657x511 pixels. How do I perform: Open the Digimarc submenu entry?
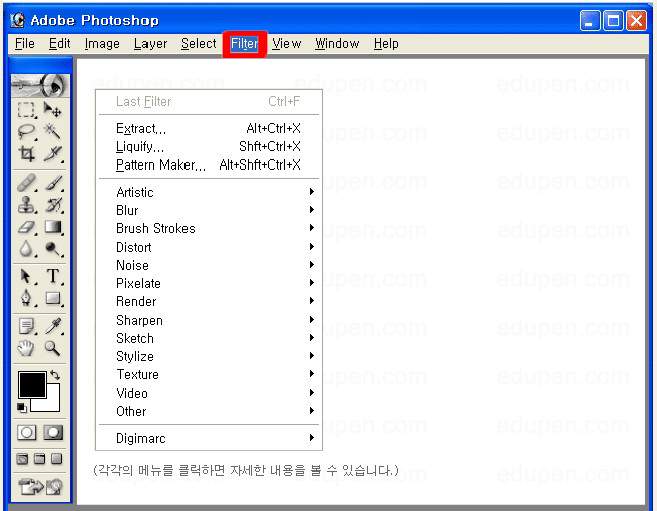[x=209, y=439]
